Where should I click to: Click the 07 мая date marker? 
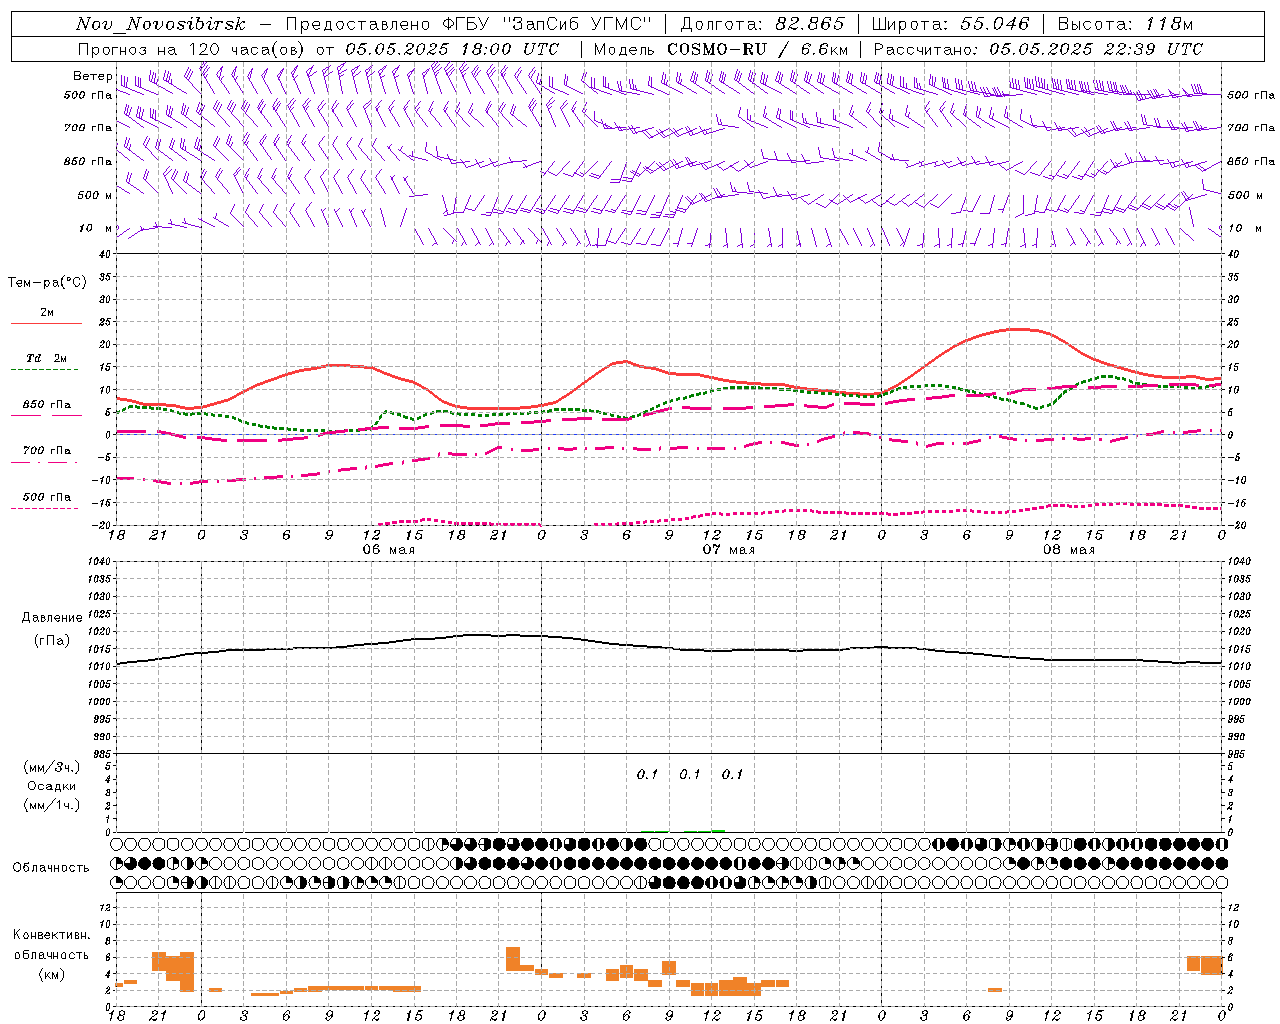coord(729,550)
